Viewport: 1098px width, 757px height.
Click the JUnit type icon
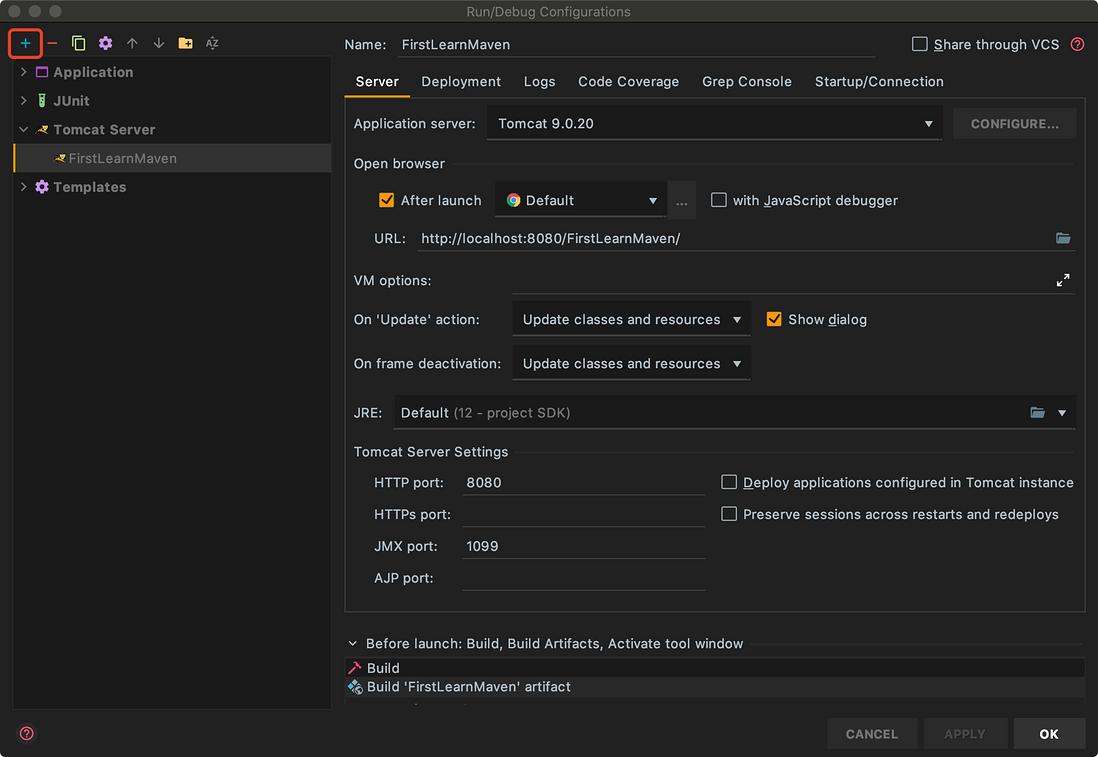(x=42, y=101)
